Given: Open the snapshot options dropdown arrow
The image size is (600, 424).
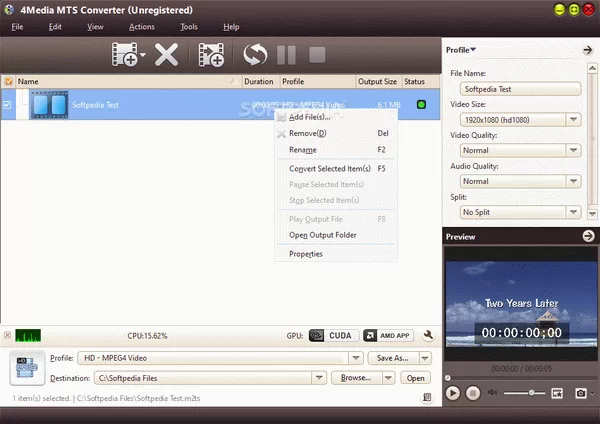Looking at the screenshot, I should pos(592,393).
